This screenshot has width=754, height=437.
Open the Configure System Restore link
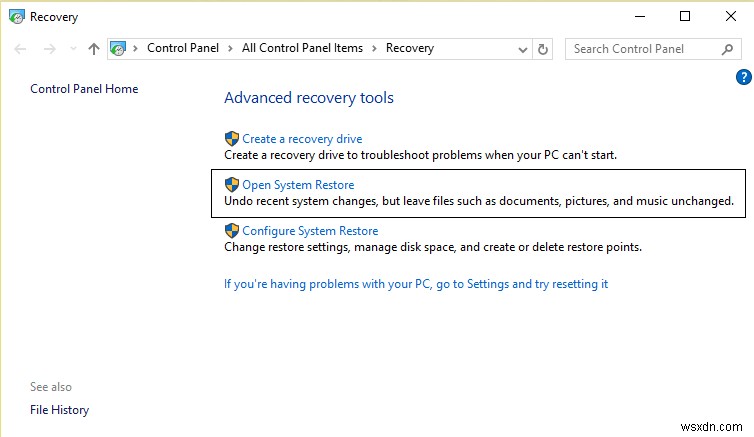pos(310,231)
